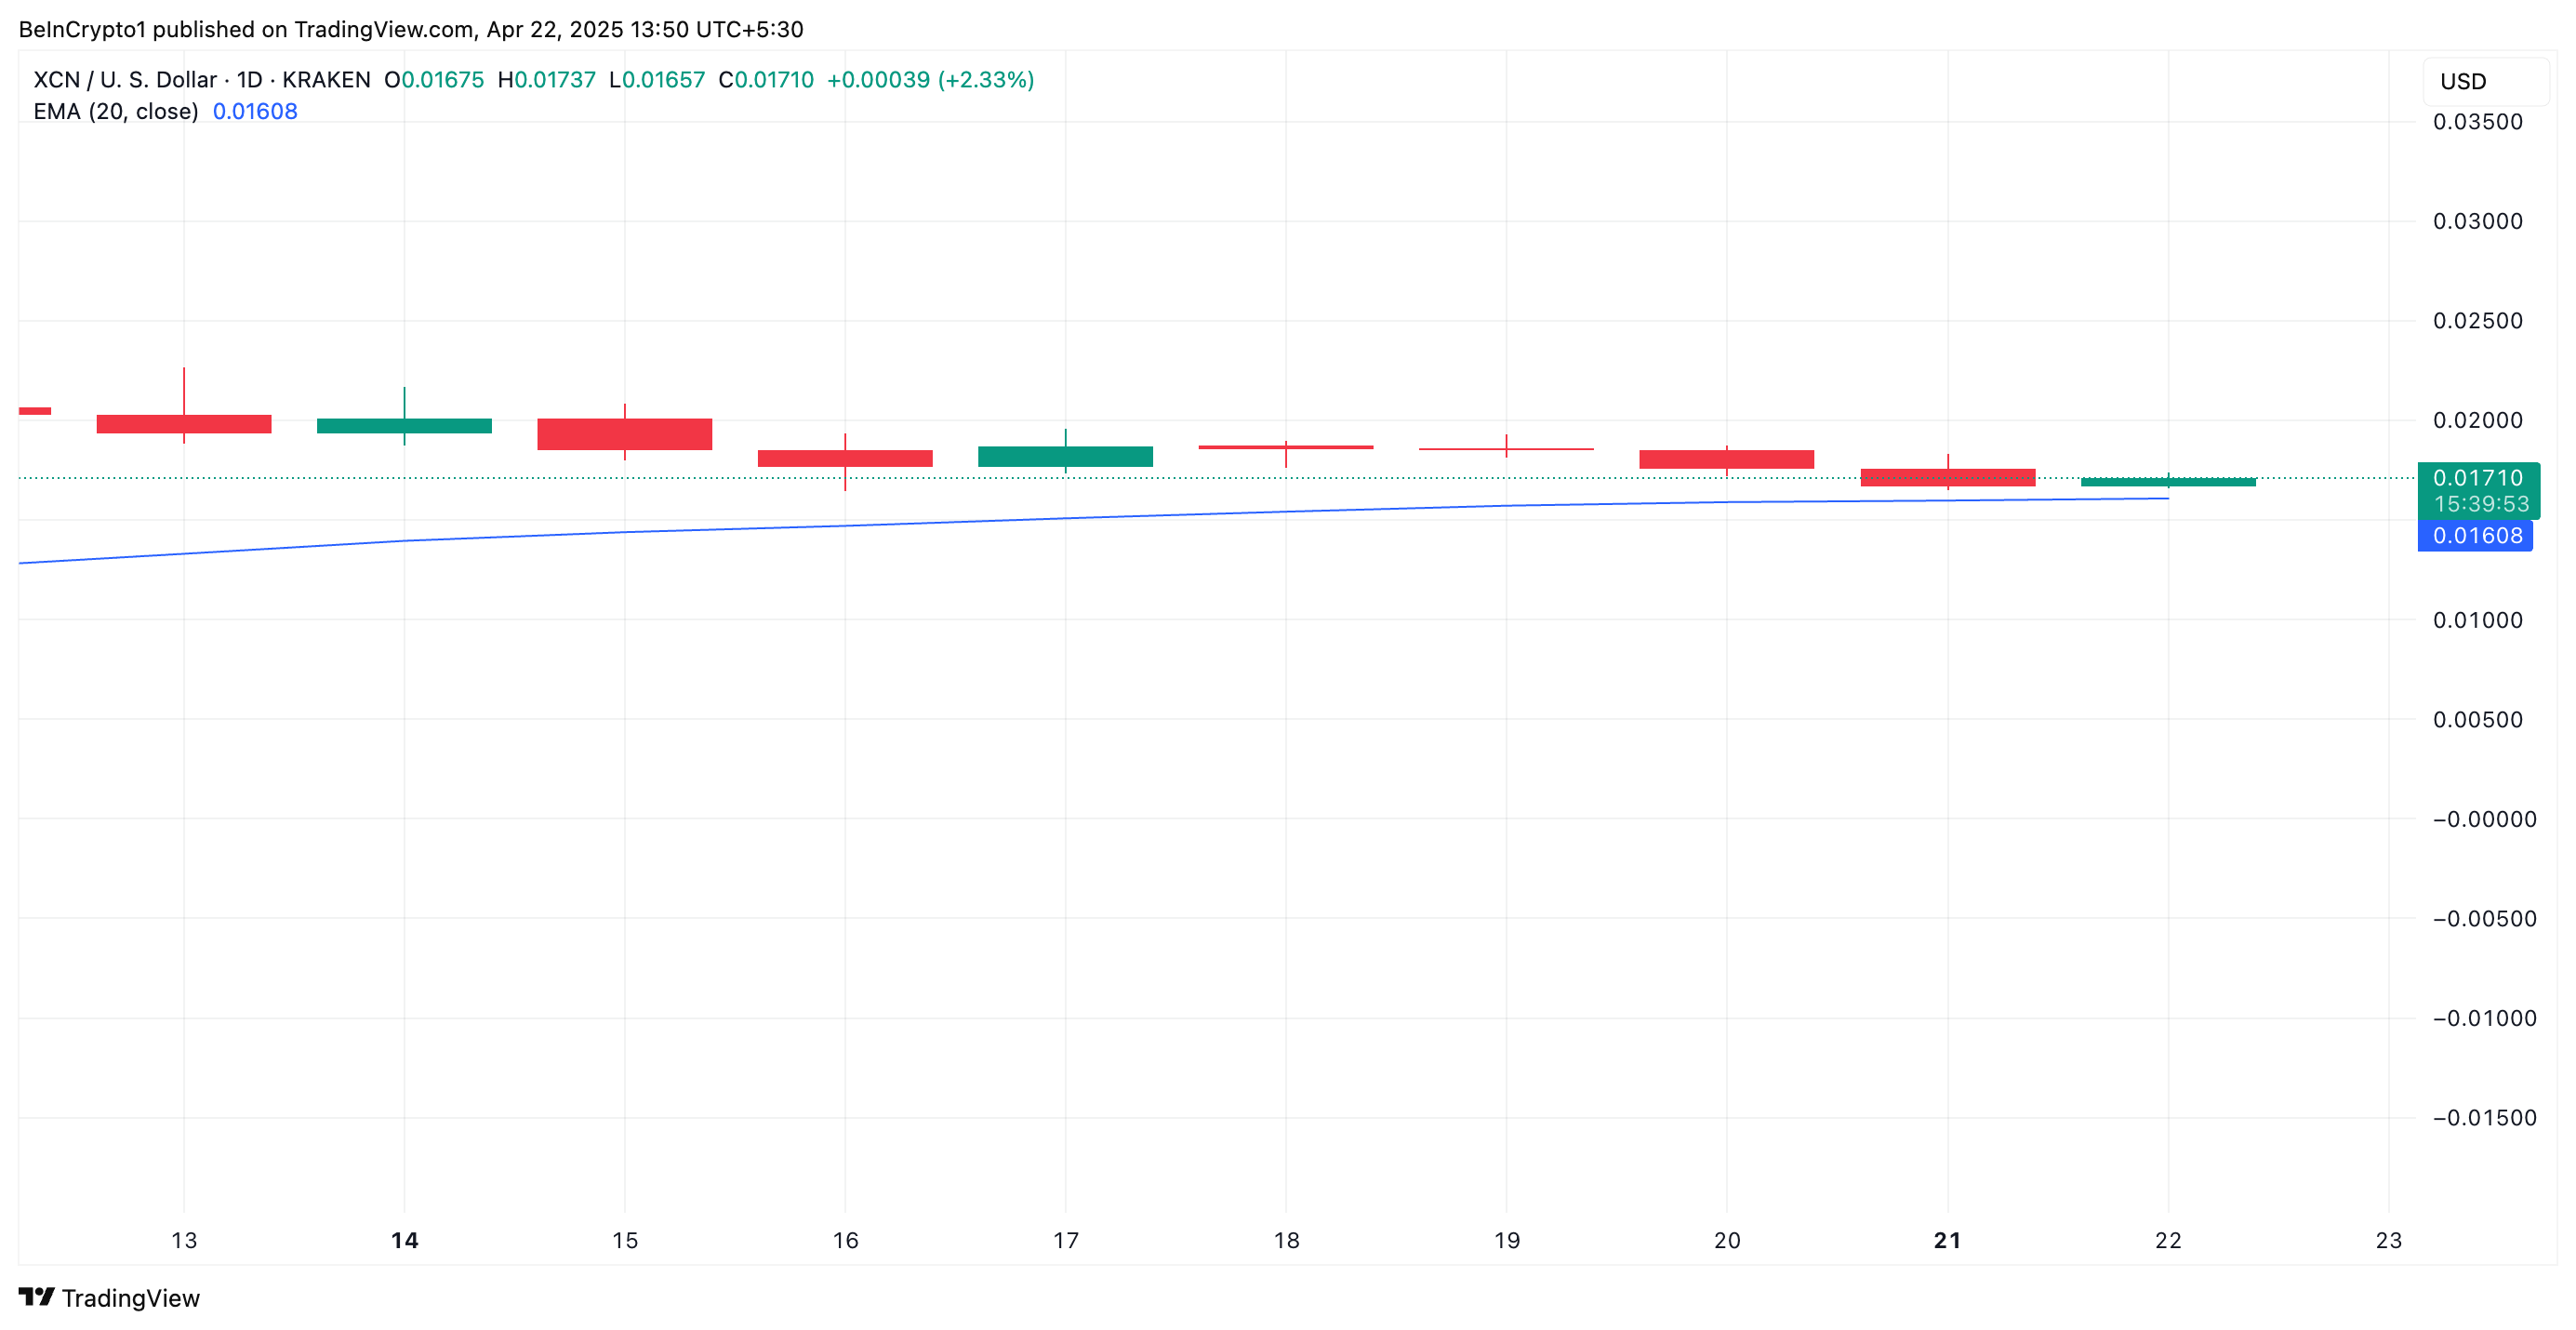Click the red doji candle on April 19

1506,449
